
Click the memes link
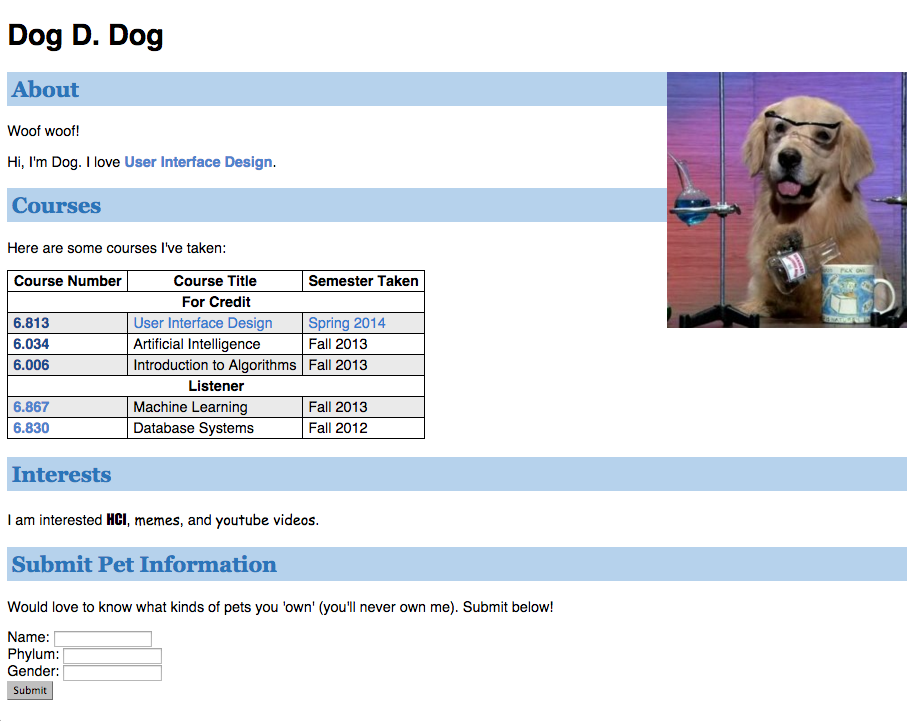pos(157,520)
